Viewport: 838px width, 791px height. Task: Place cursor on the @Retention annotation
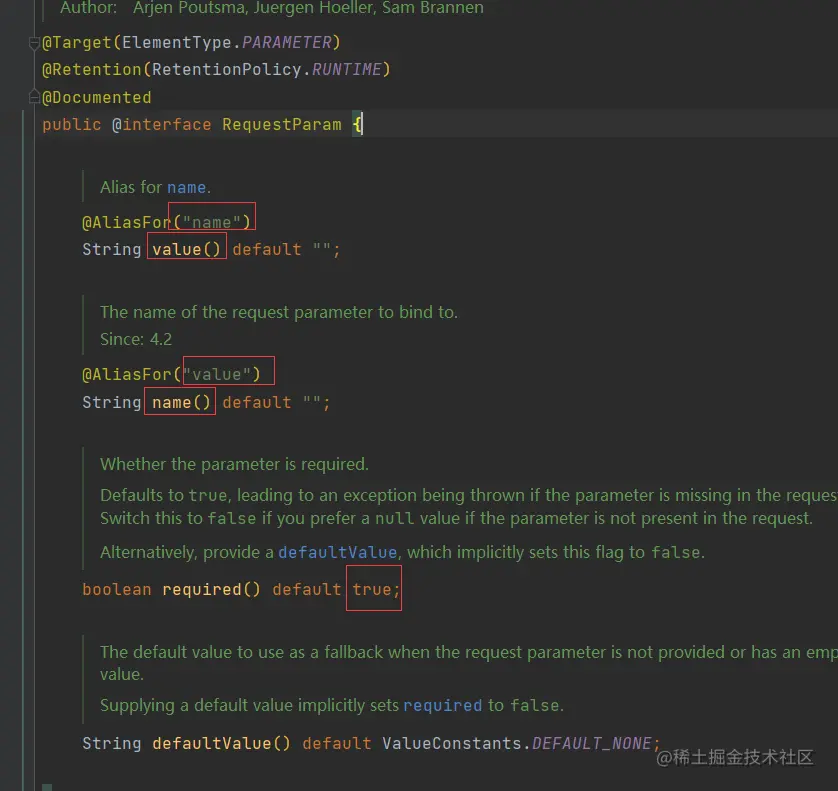coord(91,69)
